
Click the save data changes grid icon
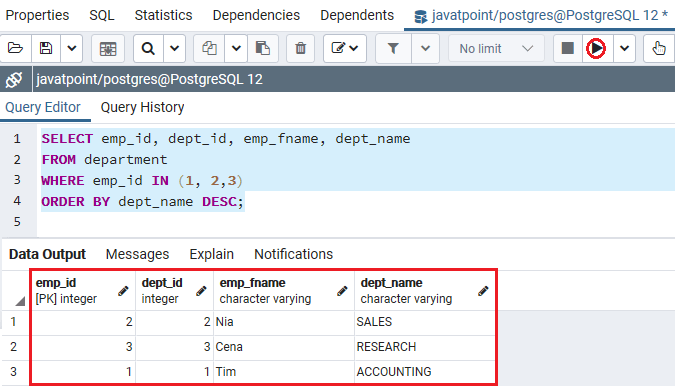click(108, 48)
